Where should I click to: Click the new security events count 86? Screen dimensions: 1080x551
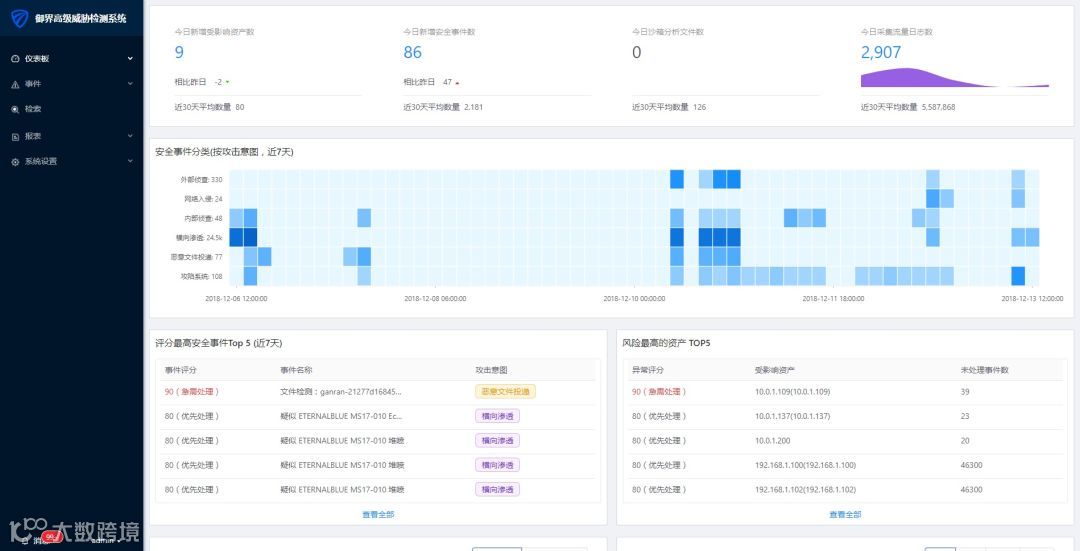413,52
